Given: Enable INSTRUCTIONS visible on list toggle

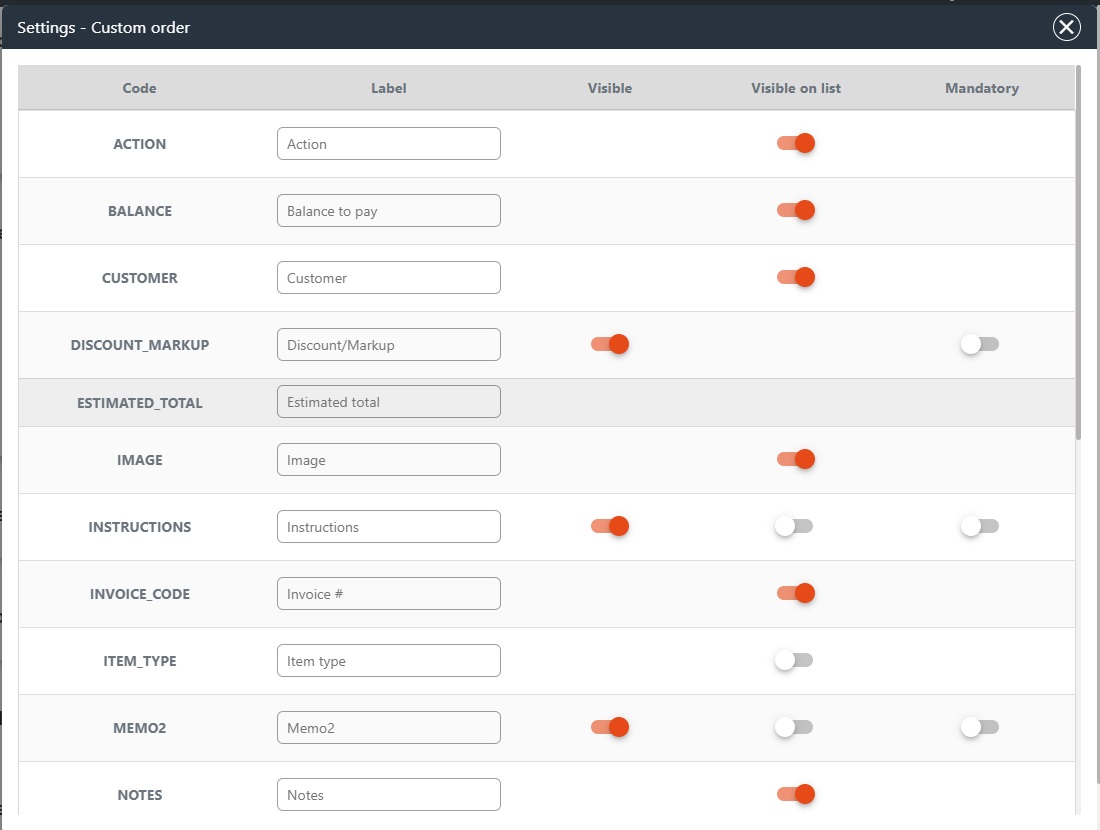Looking at the screenshot, I should coord(795,526).
